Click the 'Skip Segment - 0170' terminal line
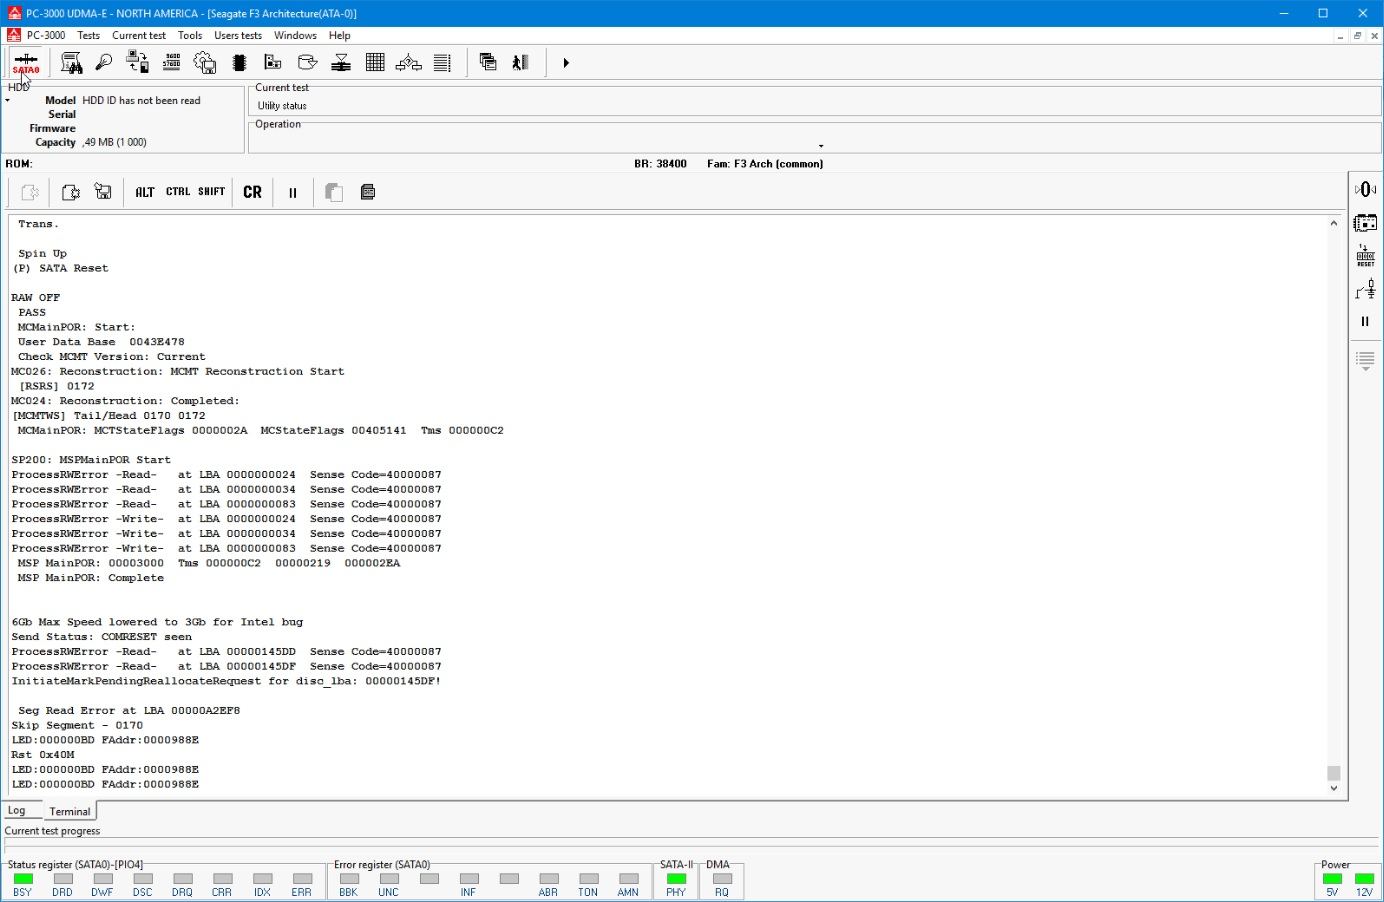 (x=77, y=726)
